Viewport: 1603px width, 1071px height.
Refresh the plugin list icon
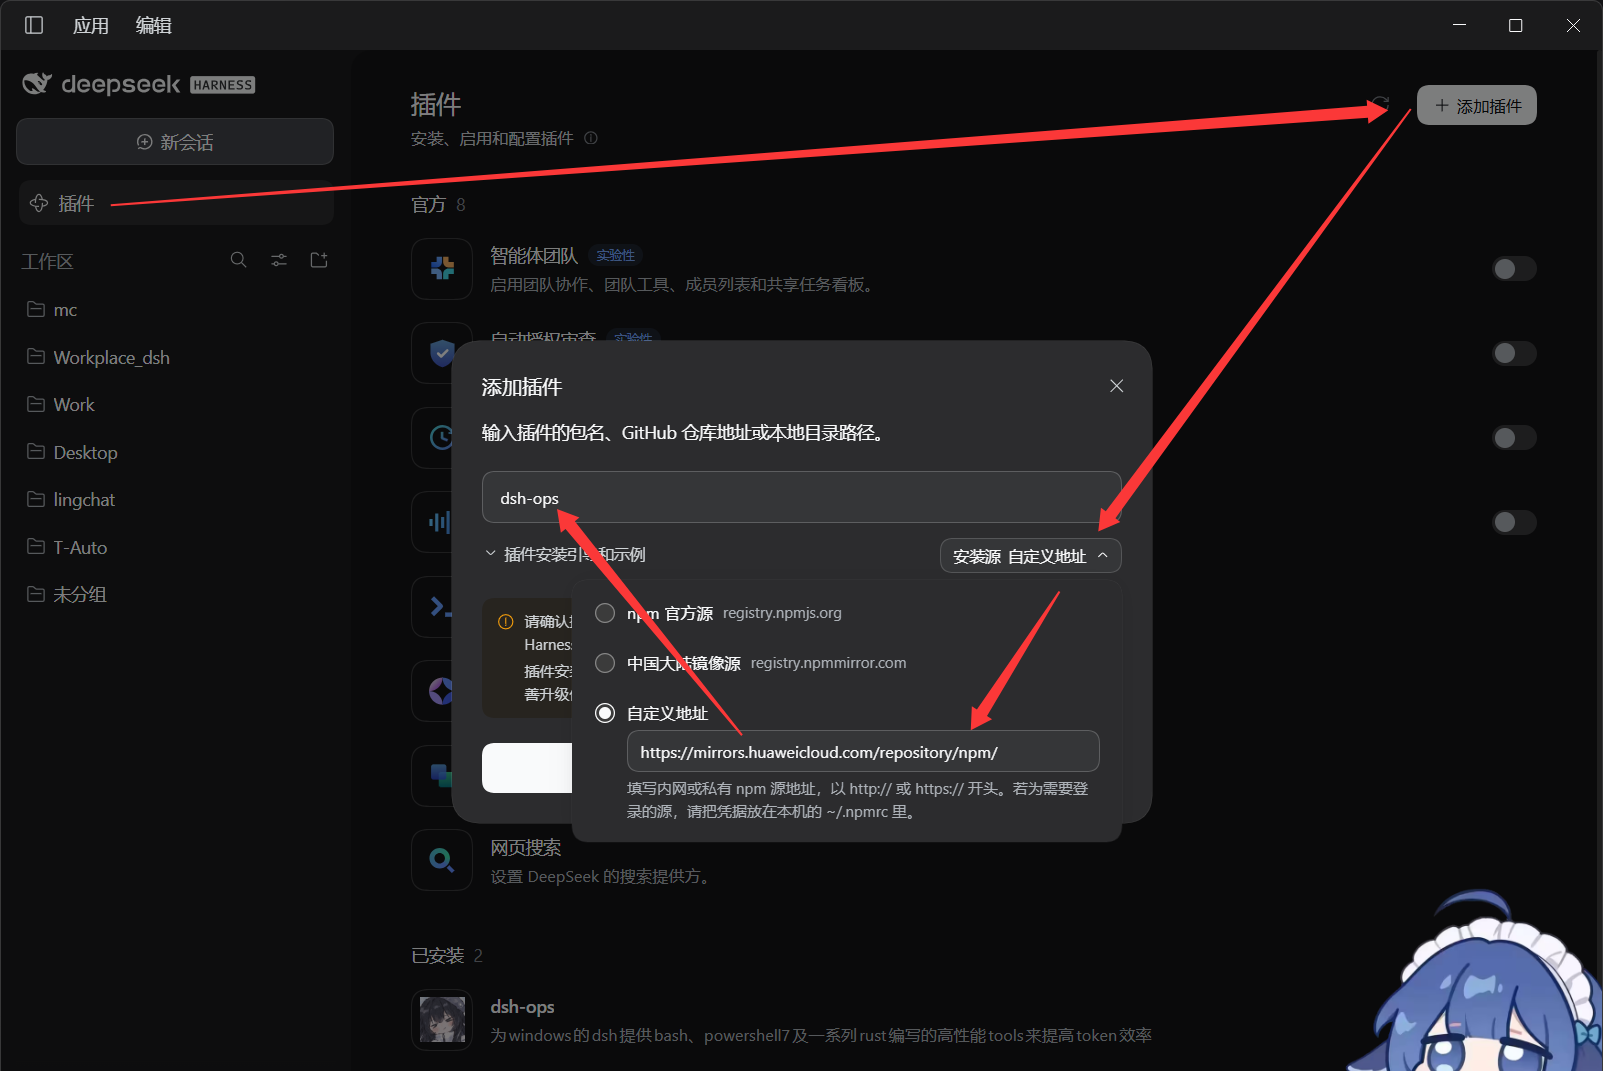tap(1381, 104)
